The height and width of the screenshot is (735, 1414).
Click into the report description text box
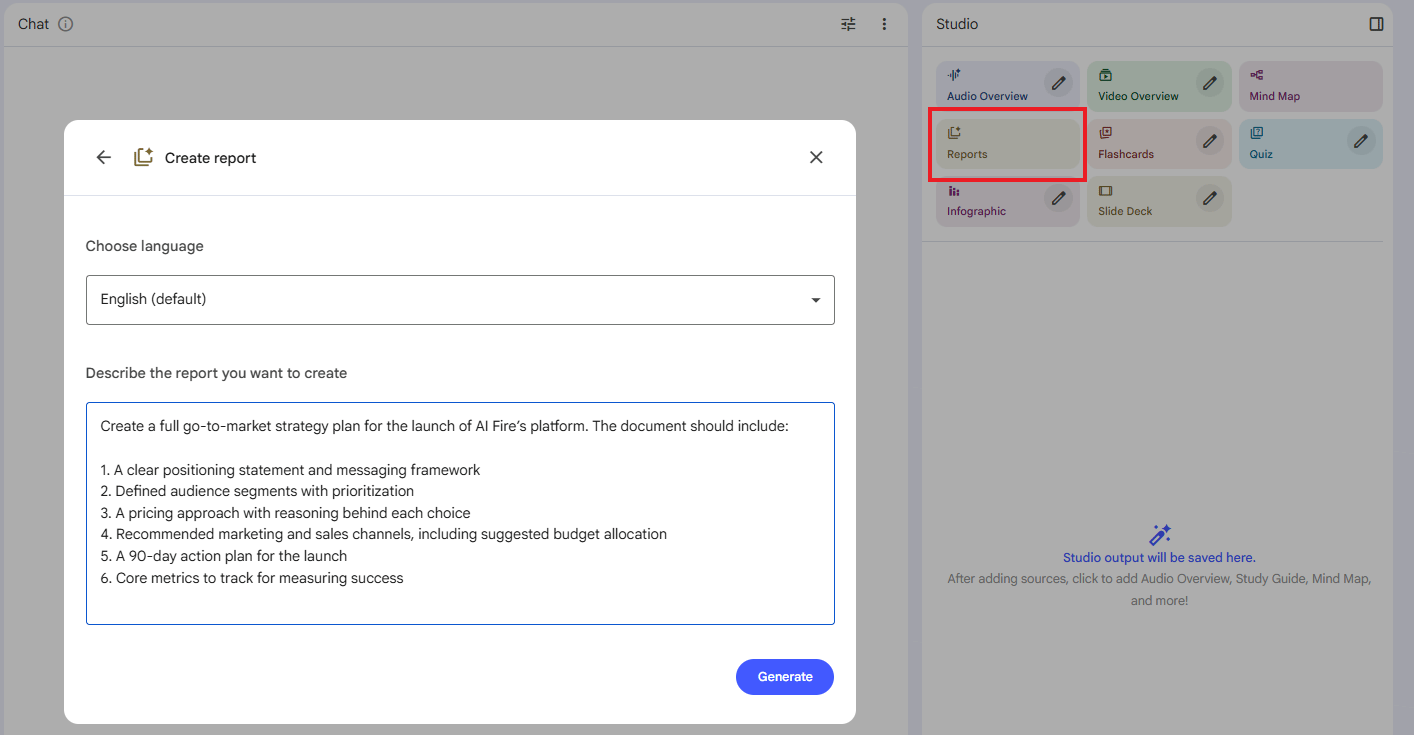pyautogui.click(x=460, y=513)
